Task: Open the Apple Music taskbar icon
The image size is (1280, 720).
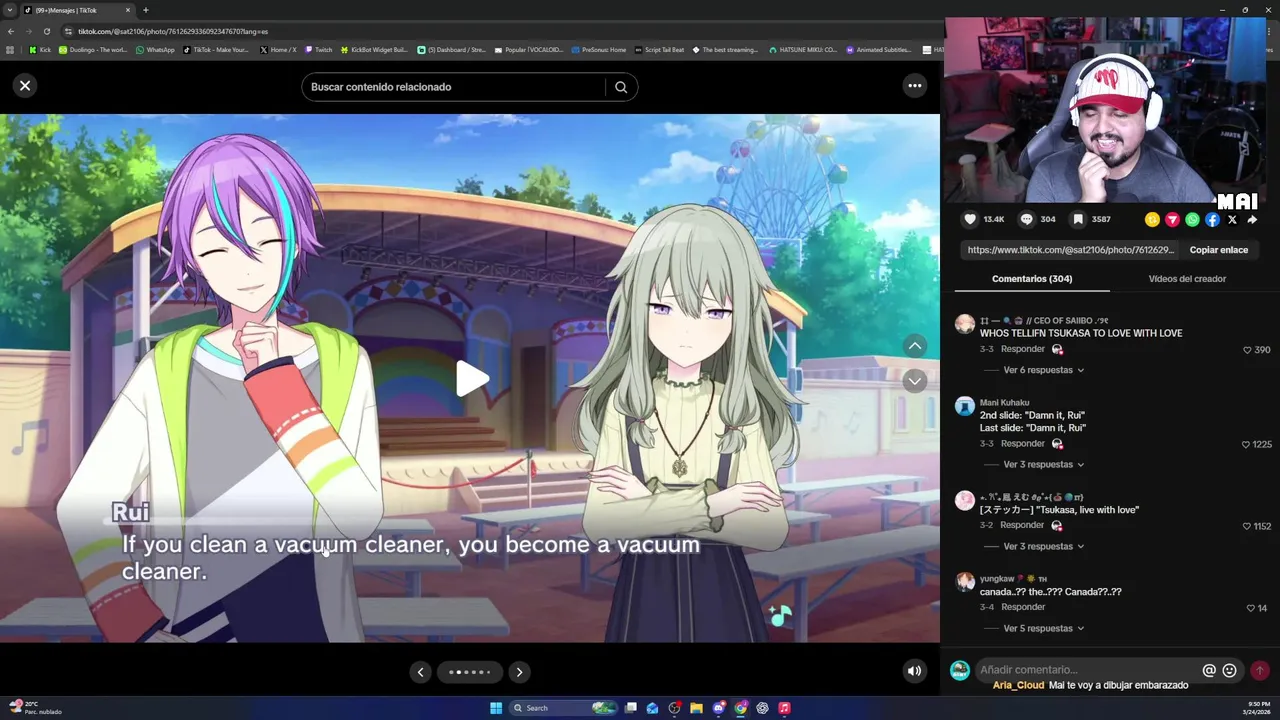Action: pos(784,708)
